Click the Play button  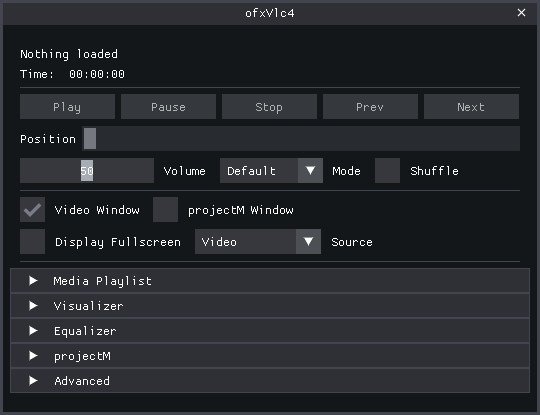pos(68,107)
